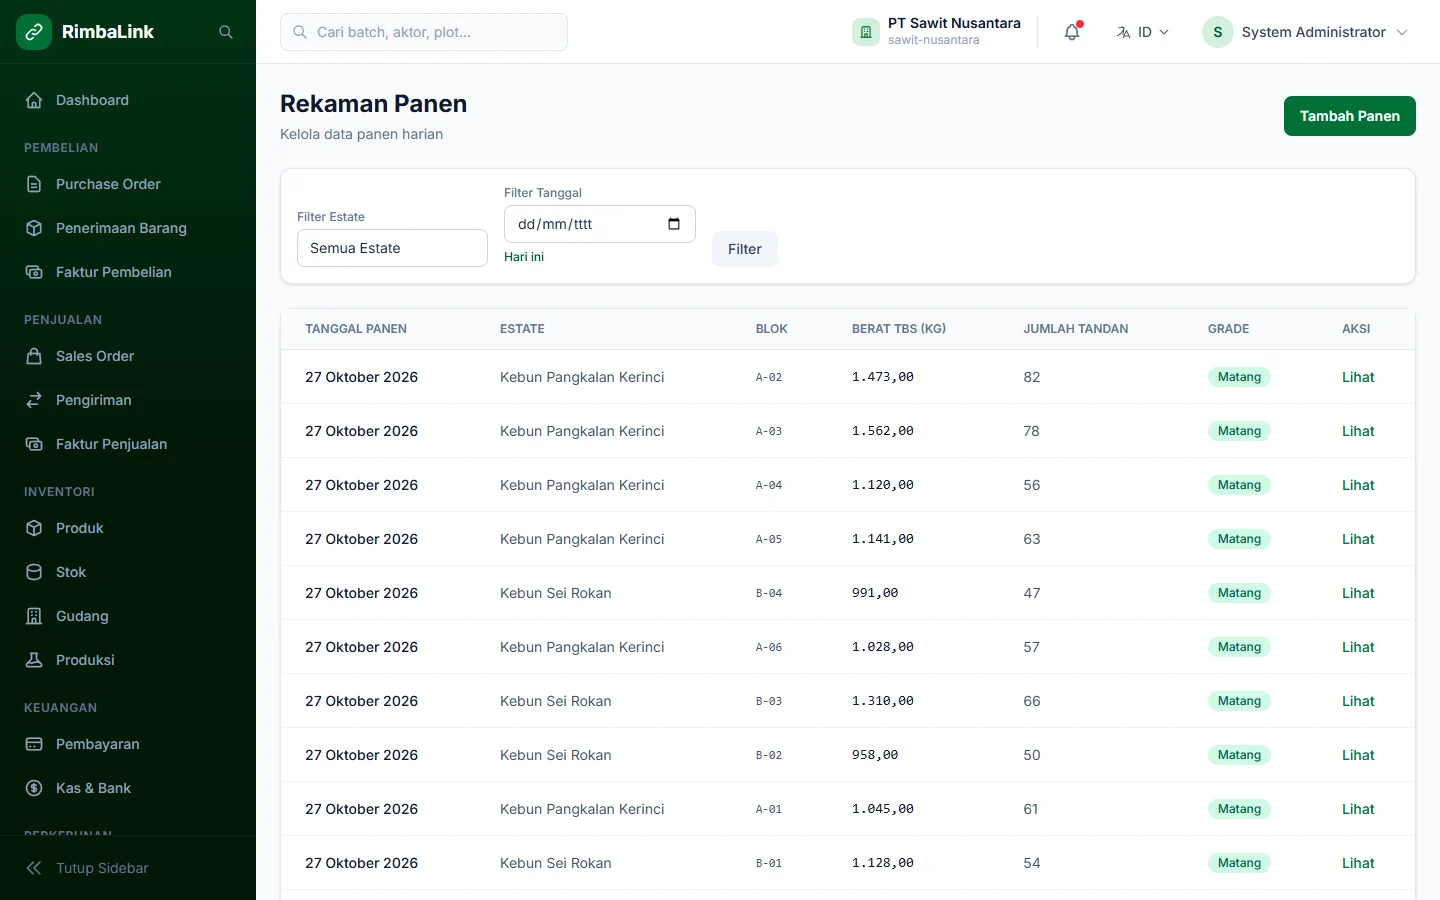Click the Faktur Penjualan icon

tap(34, 444)
